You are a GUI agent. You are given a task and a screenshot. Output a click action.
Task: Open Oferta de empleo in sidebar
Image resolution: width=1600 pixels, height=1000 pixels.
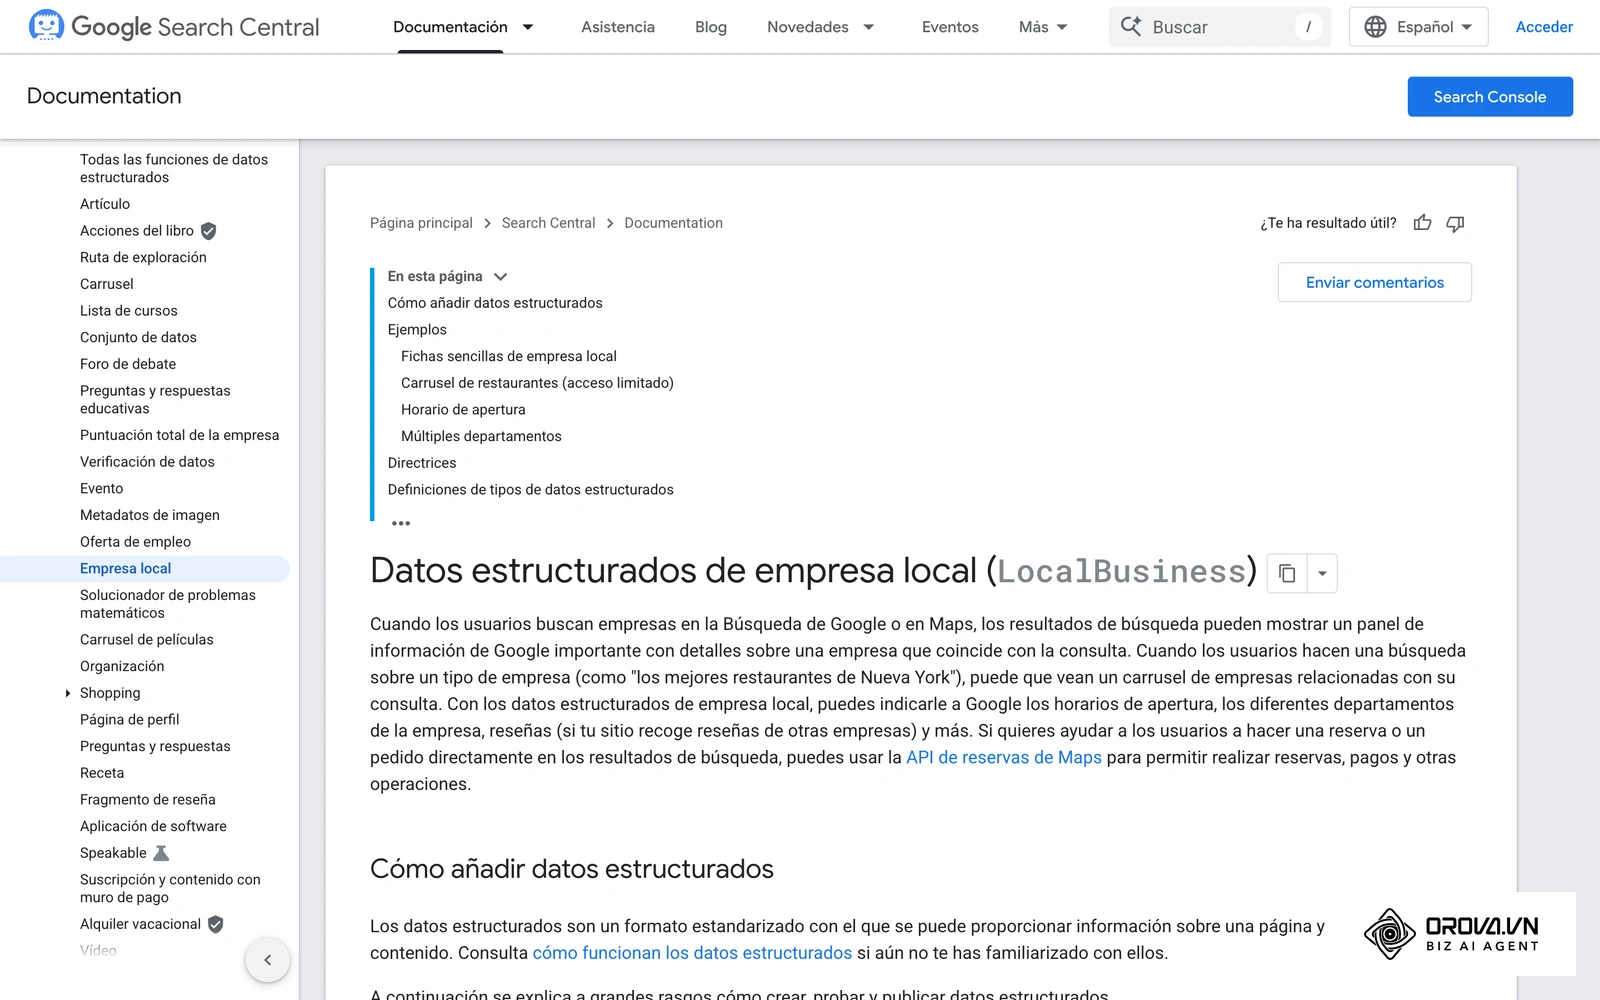coord(135,542)
